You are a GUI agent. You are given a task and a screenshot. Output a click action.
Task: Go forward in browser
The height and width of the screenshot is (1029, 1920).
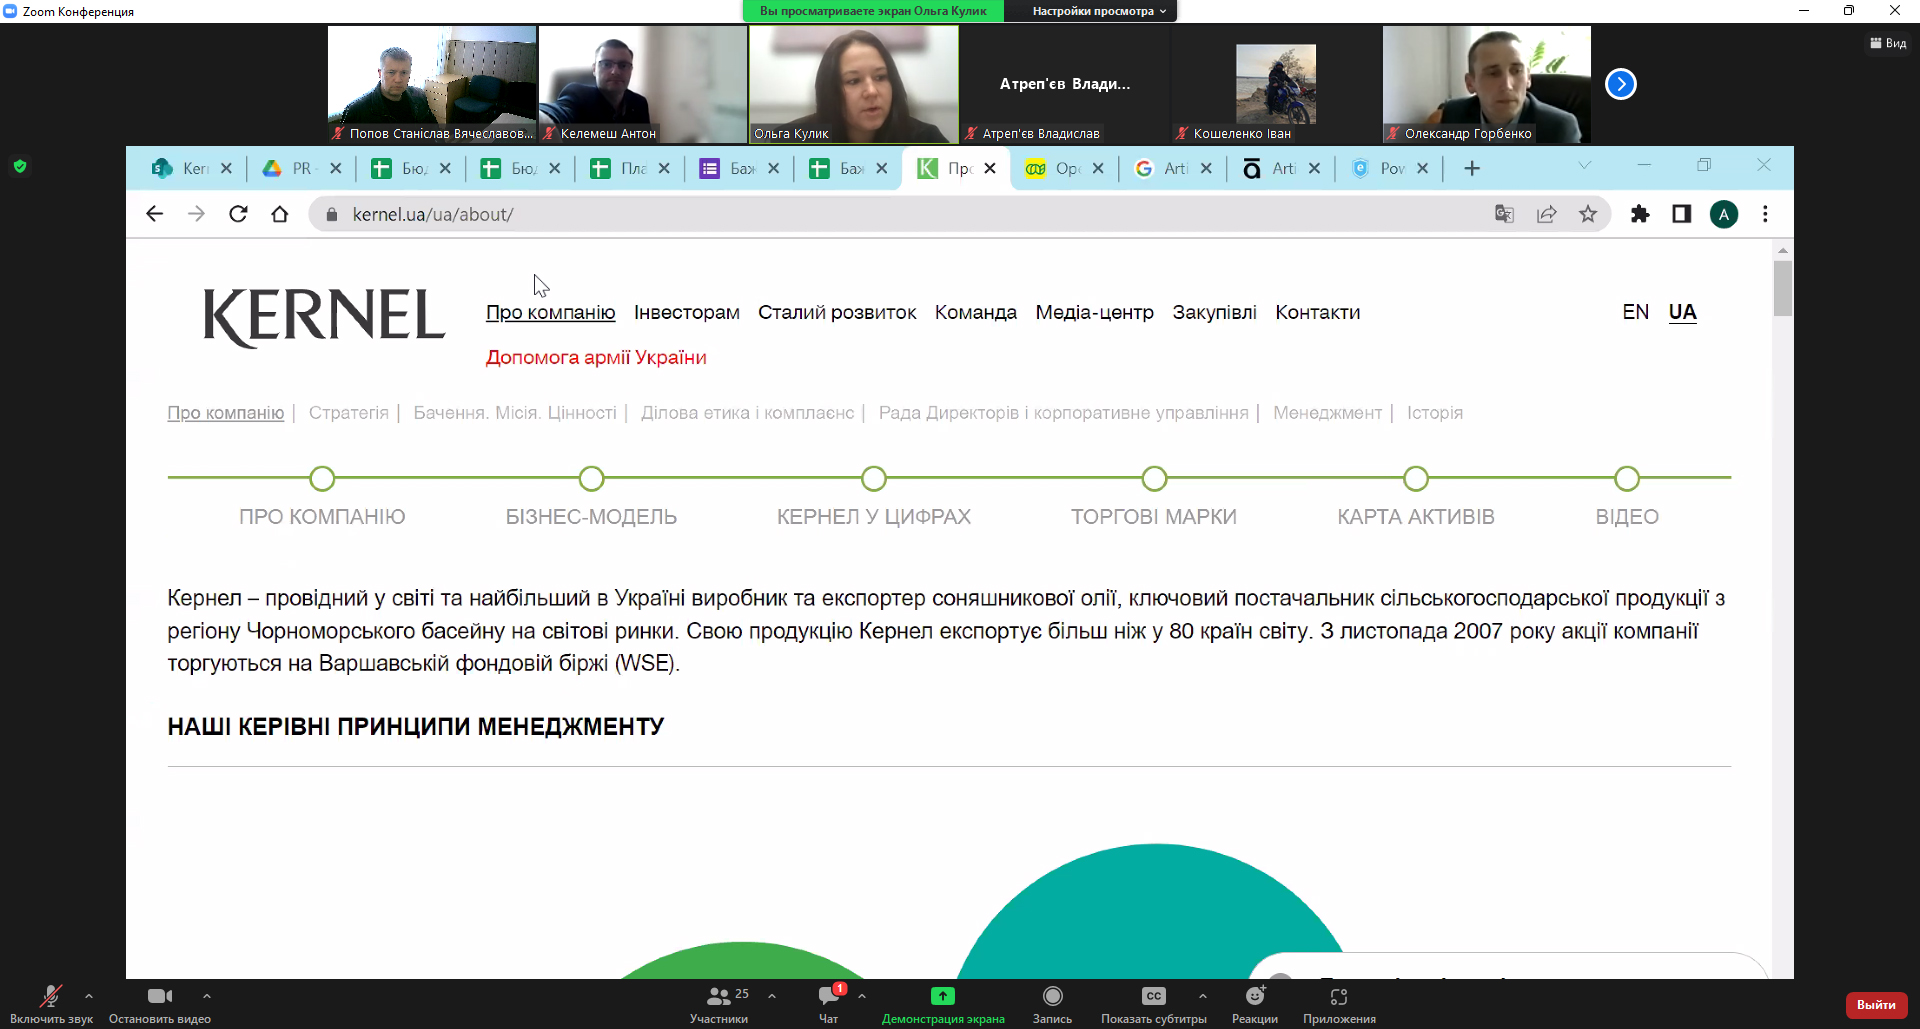196,214
